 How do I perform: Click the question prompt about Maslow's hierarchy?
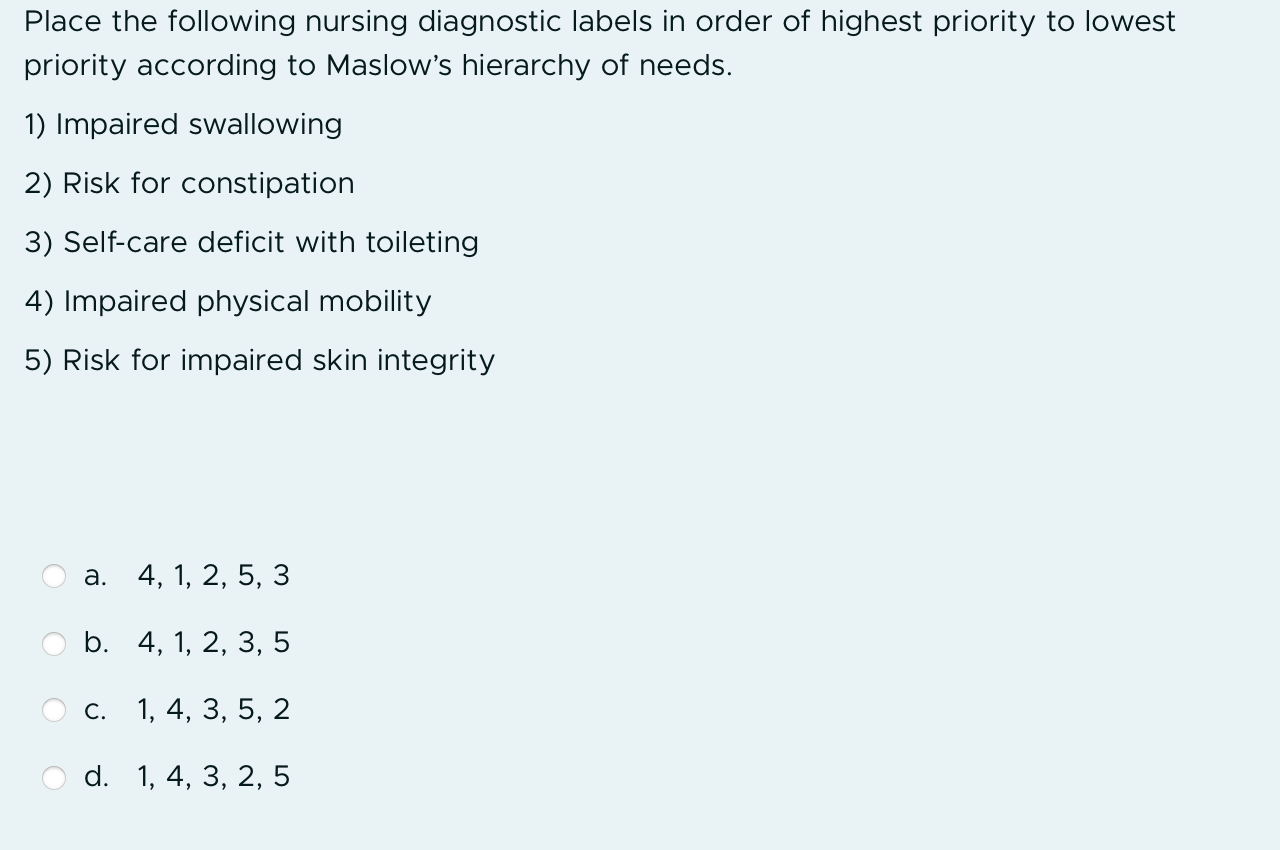click(x=600, y=42)
